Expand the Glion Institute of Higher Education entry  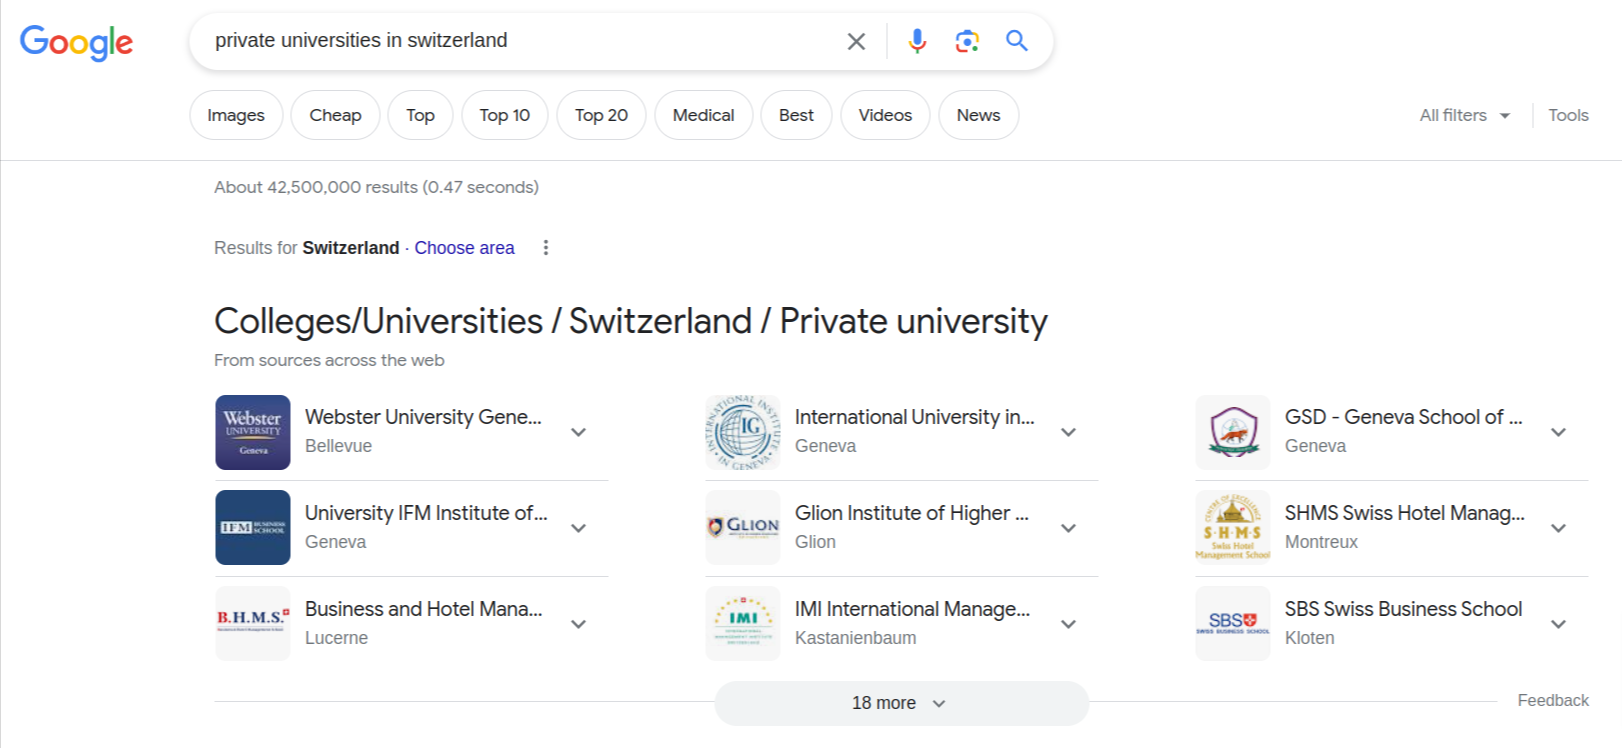1068,528
